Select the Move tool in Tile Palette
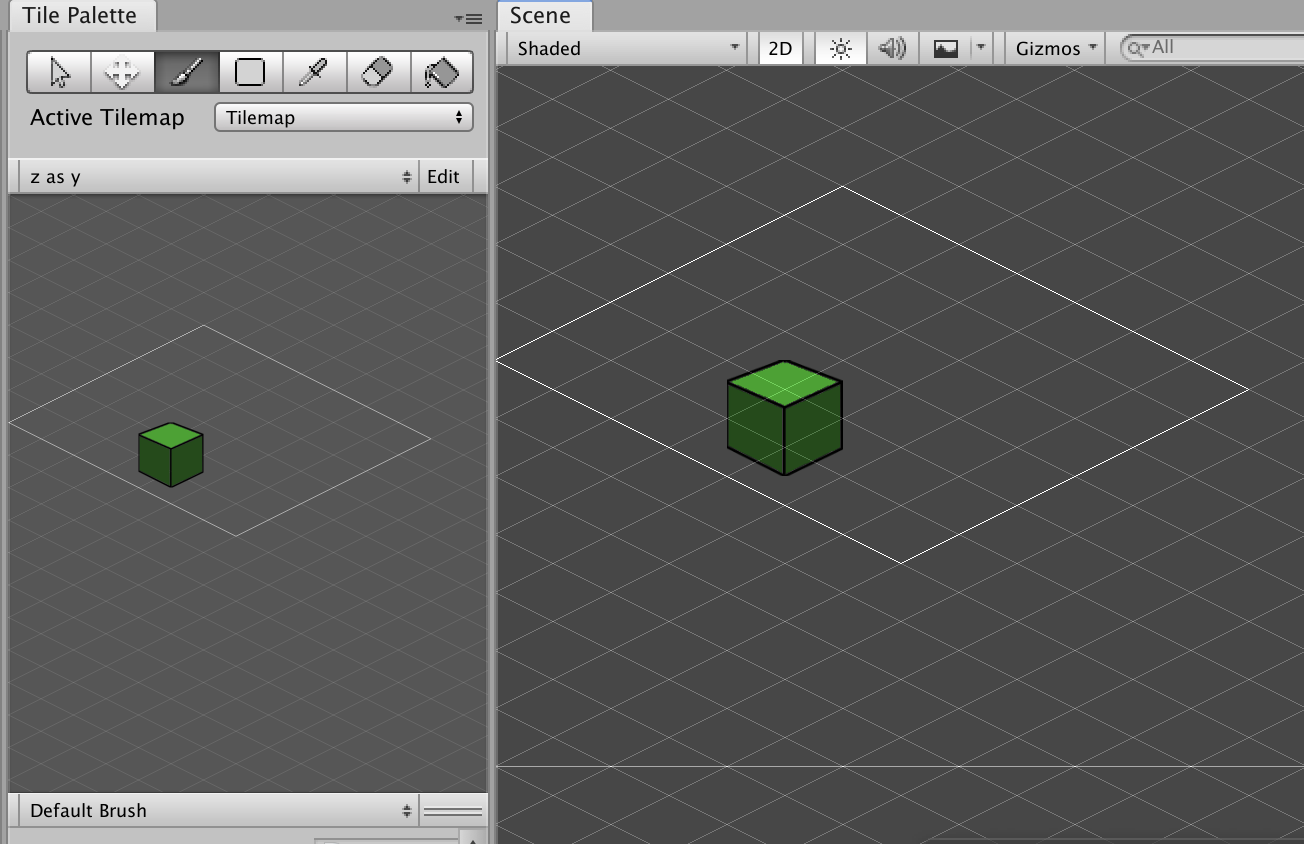 [122, 72]
